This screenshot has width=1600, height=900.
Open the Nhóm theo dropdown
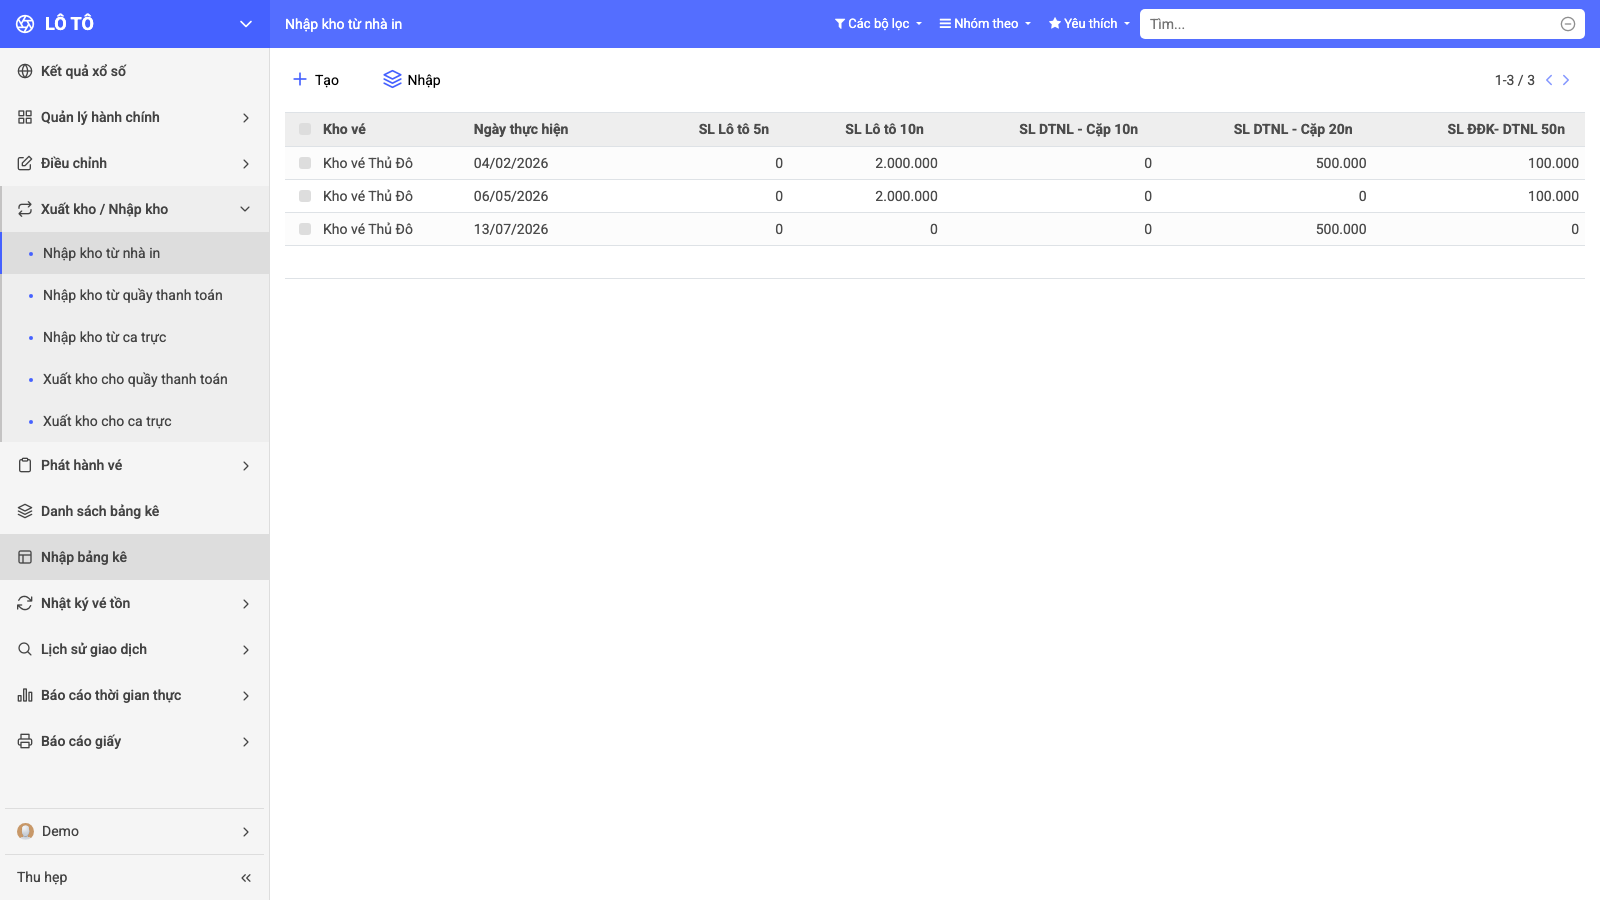click(x=985, y=24)
